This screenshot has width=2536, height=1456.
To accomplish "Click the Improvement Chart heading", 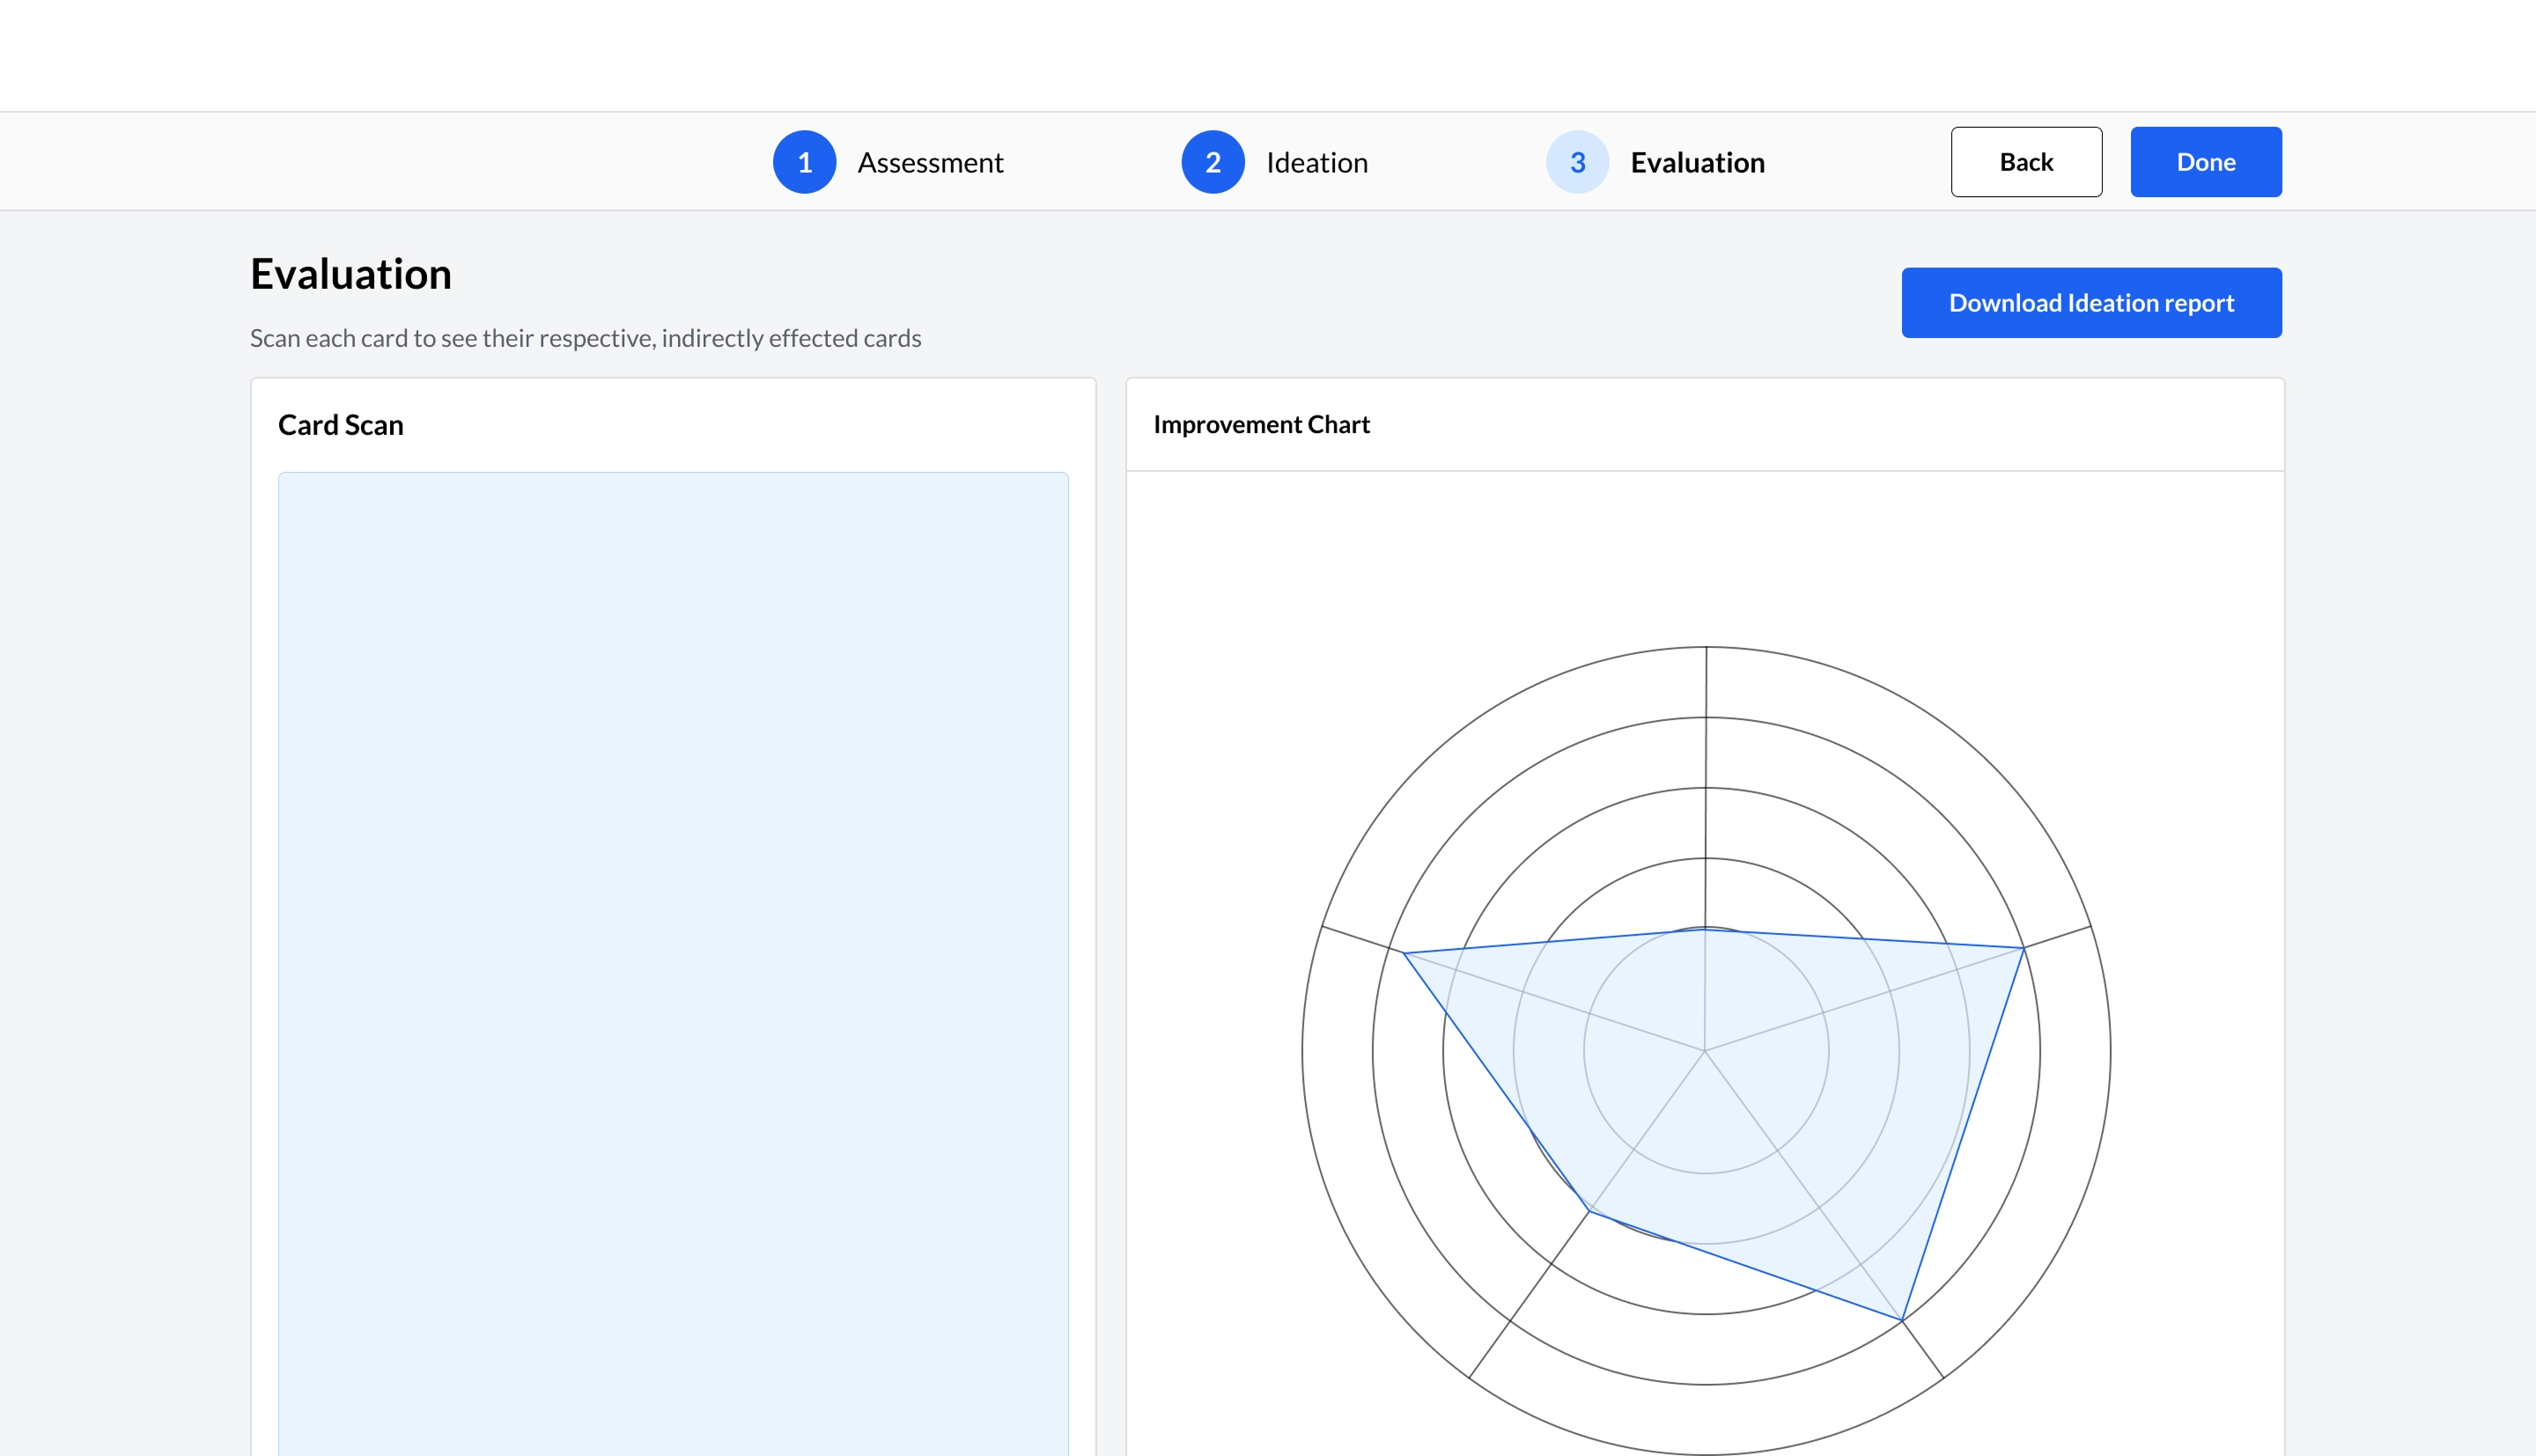I will coord(1261,425).
